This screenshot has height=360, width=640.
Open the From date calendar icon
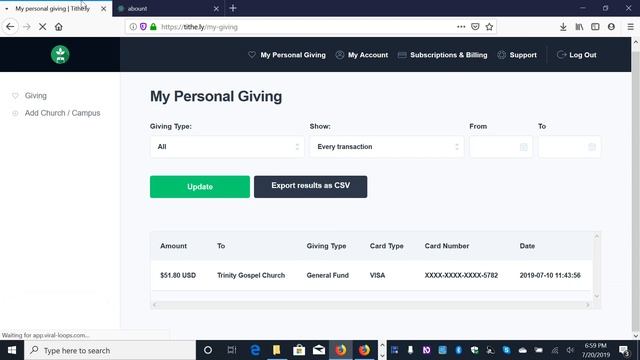[524, 147]
